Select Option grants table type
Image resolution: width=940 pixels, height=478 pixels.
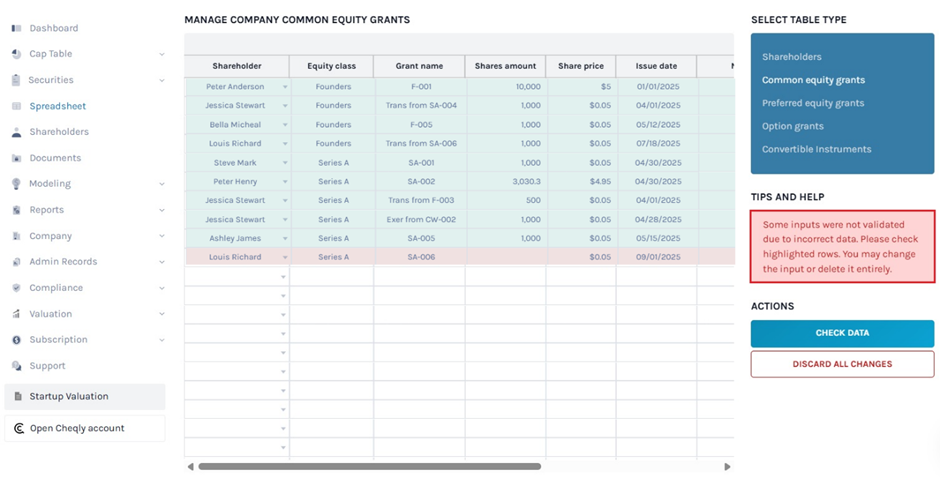pyautogui.click(x=792, y=126)
